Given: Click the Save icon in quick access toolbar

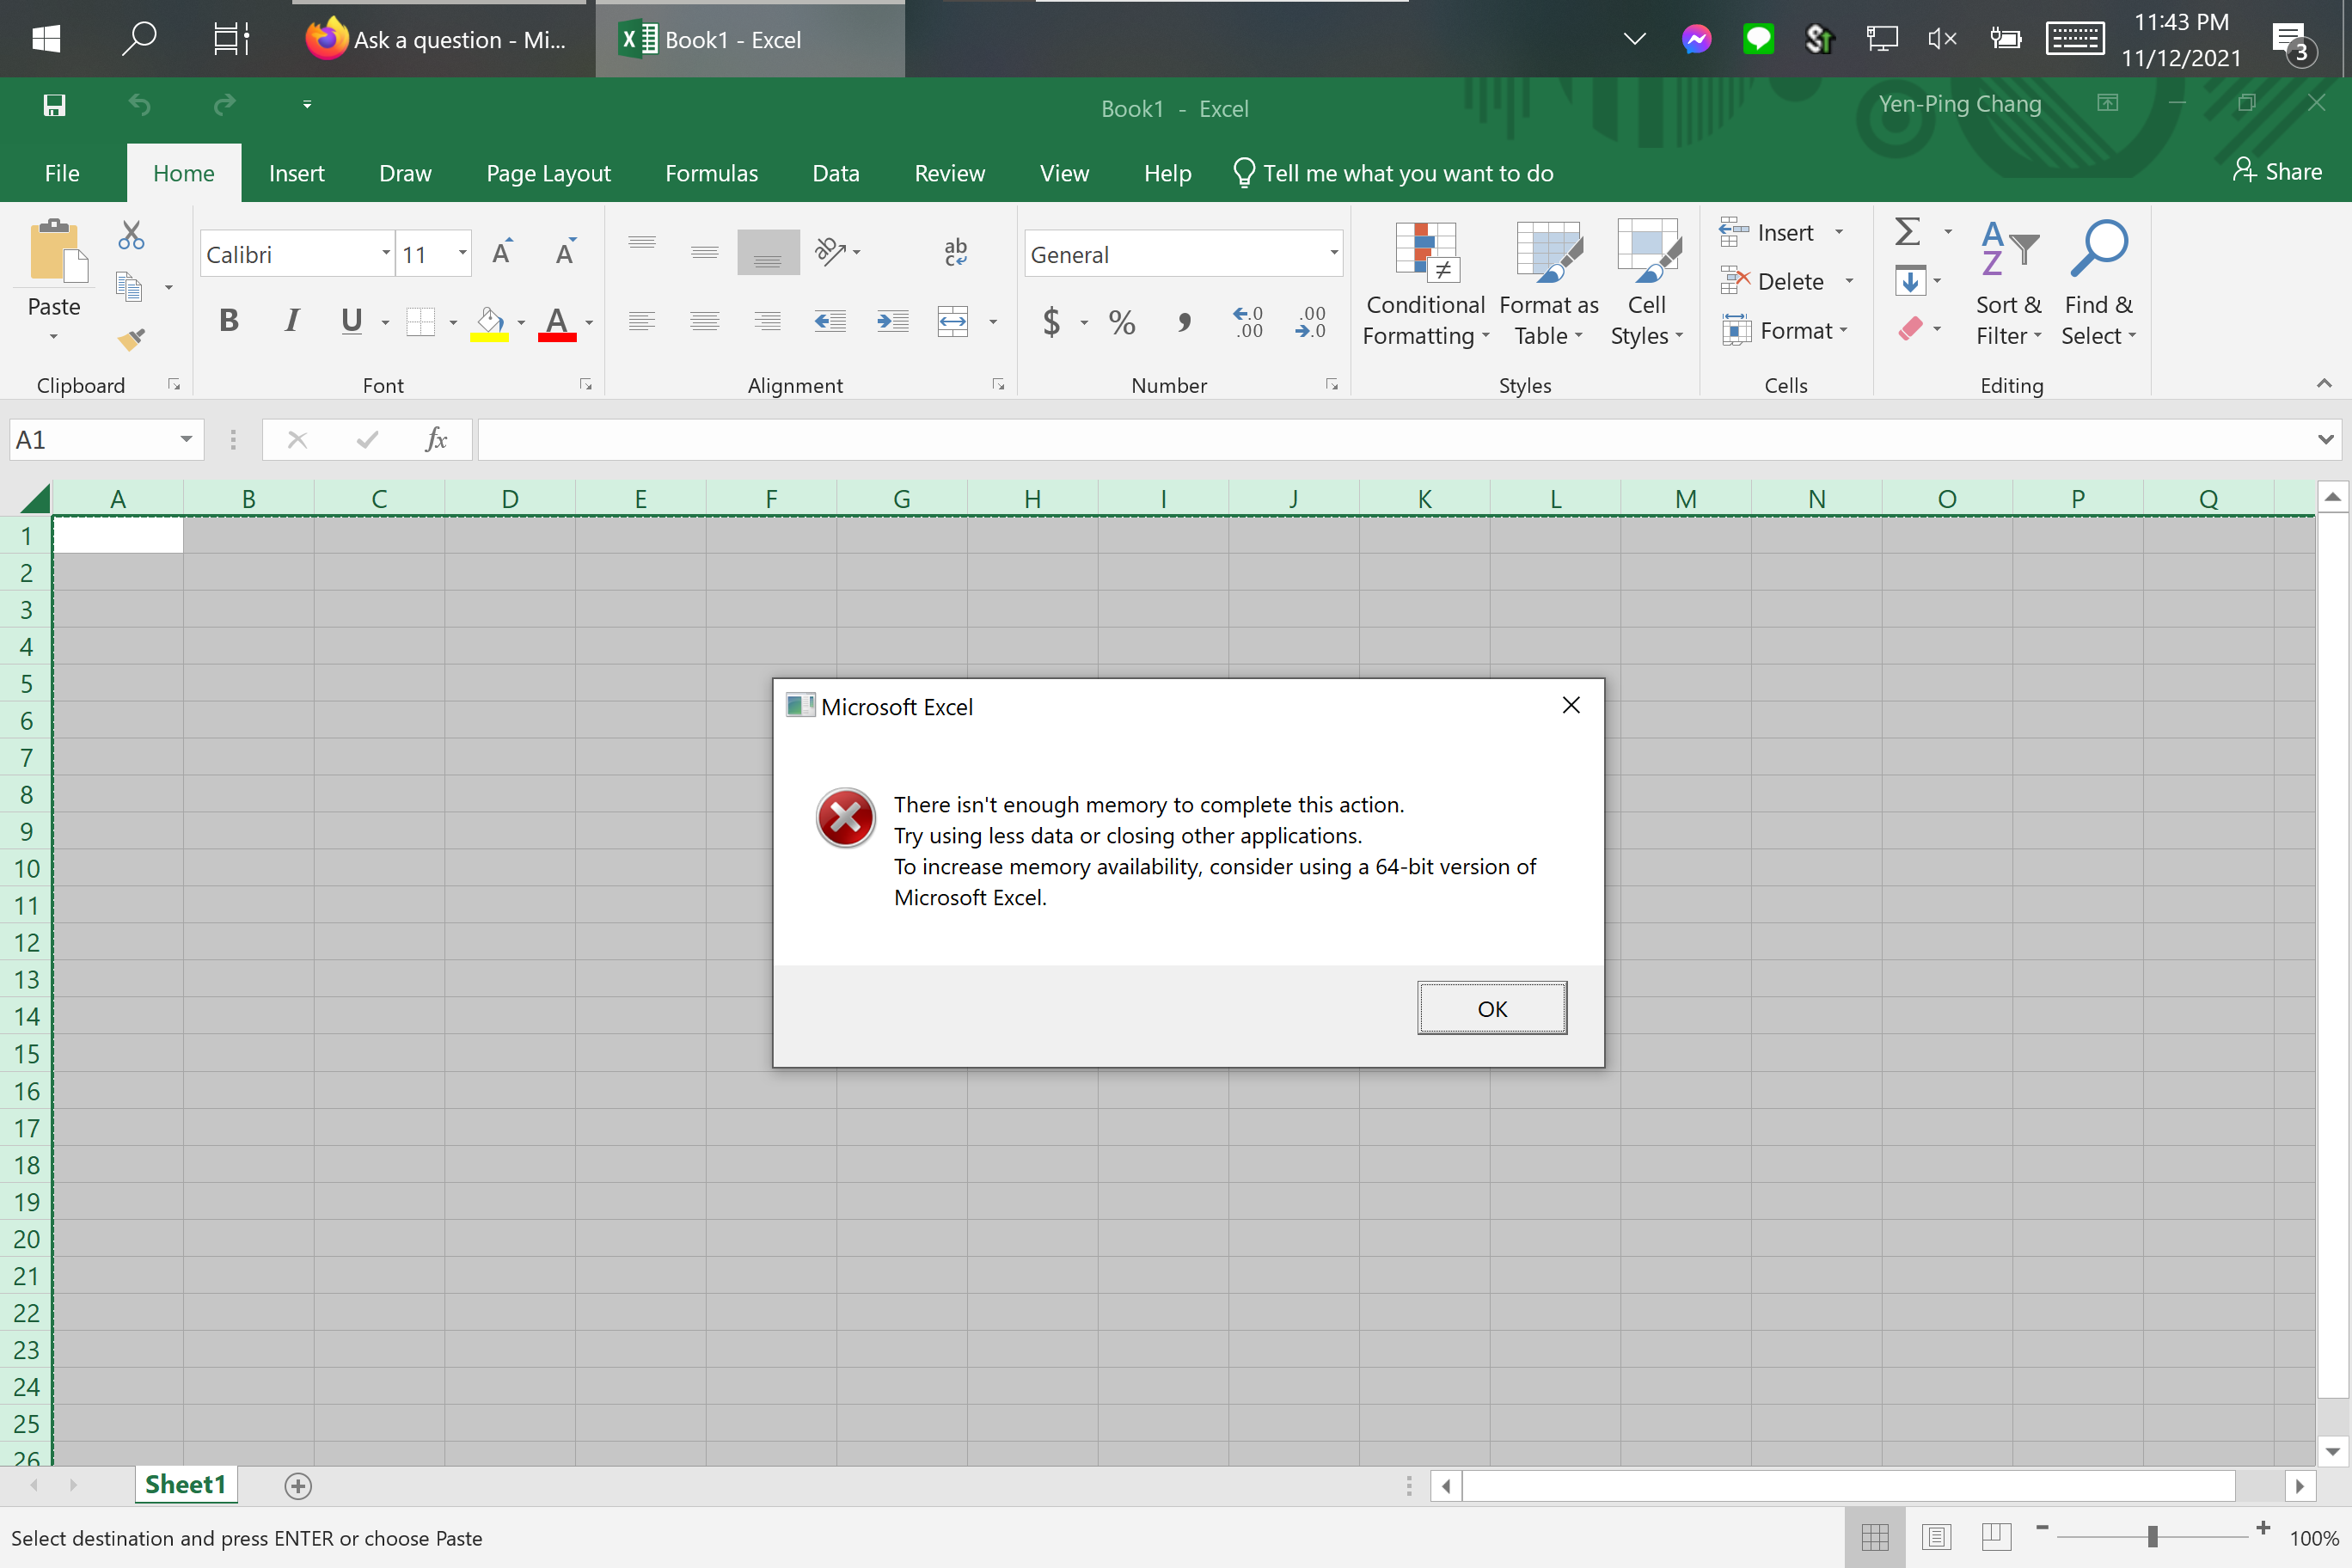Looking at the screenshot, I should click(x=54, y=105).
